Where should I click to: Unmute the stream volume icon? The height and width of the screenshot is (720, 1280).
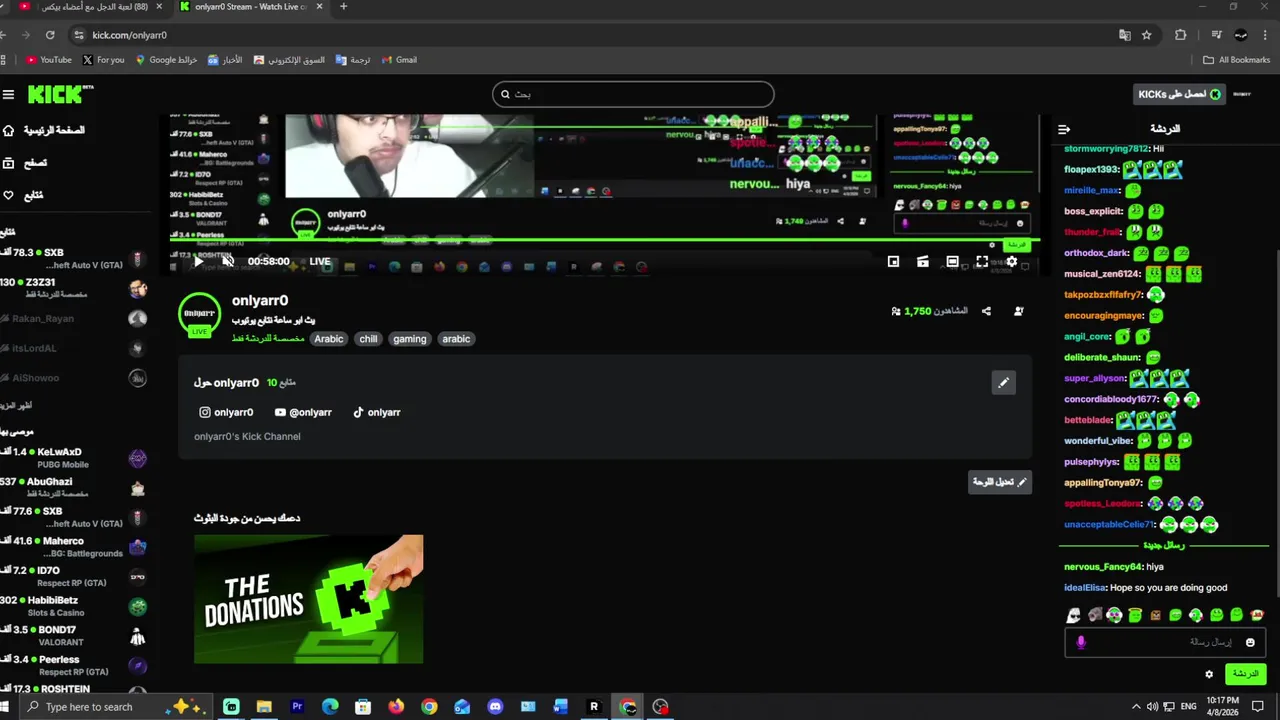[227, 262]
